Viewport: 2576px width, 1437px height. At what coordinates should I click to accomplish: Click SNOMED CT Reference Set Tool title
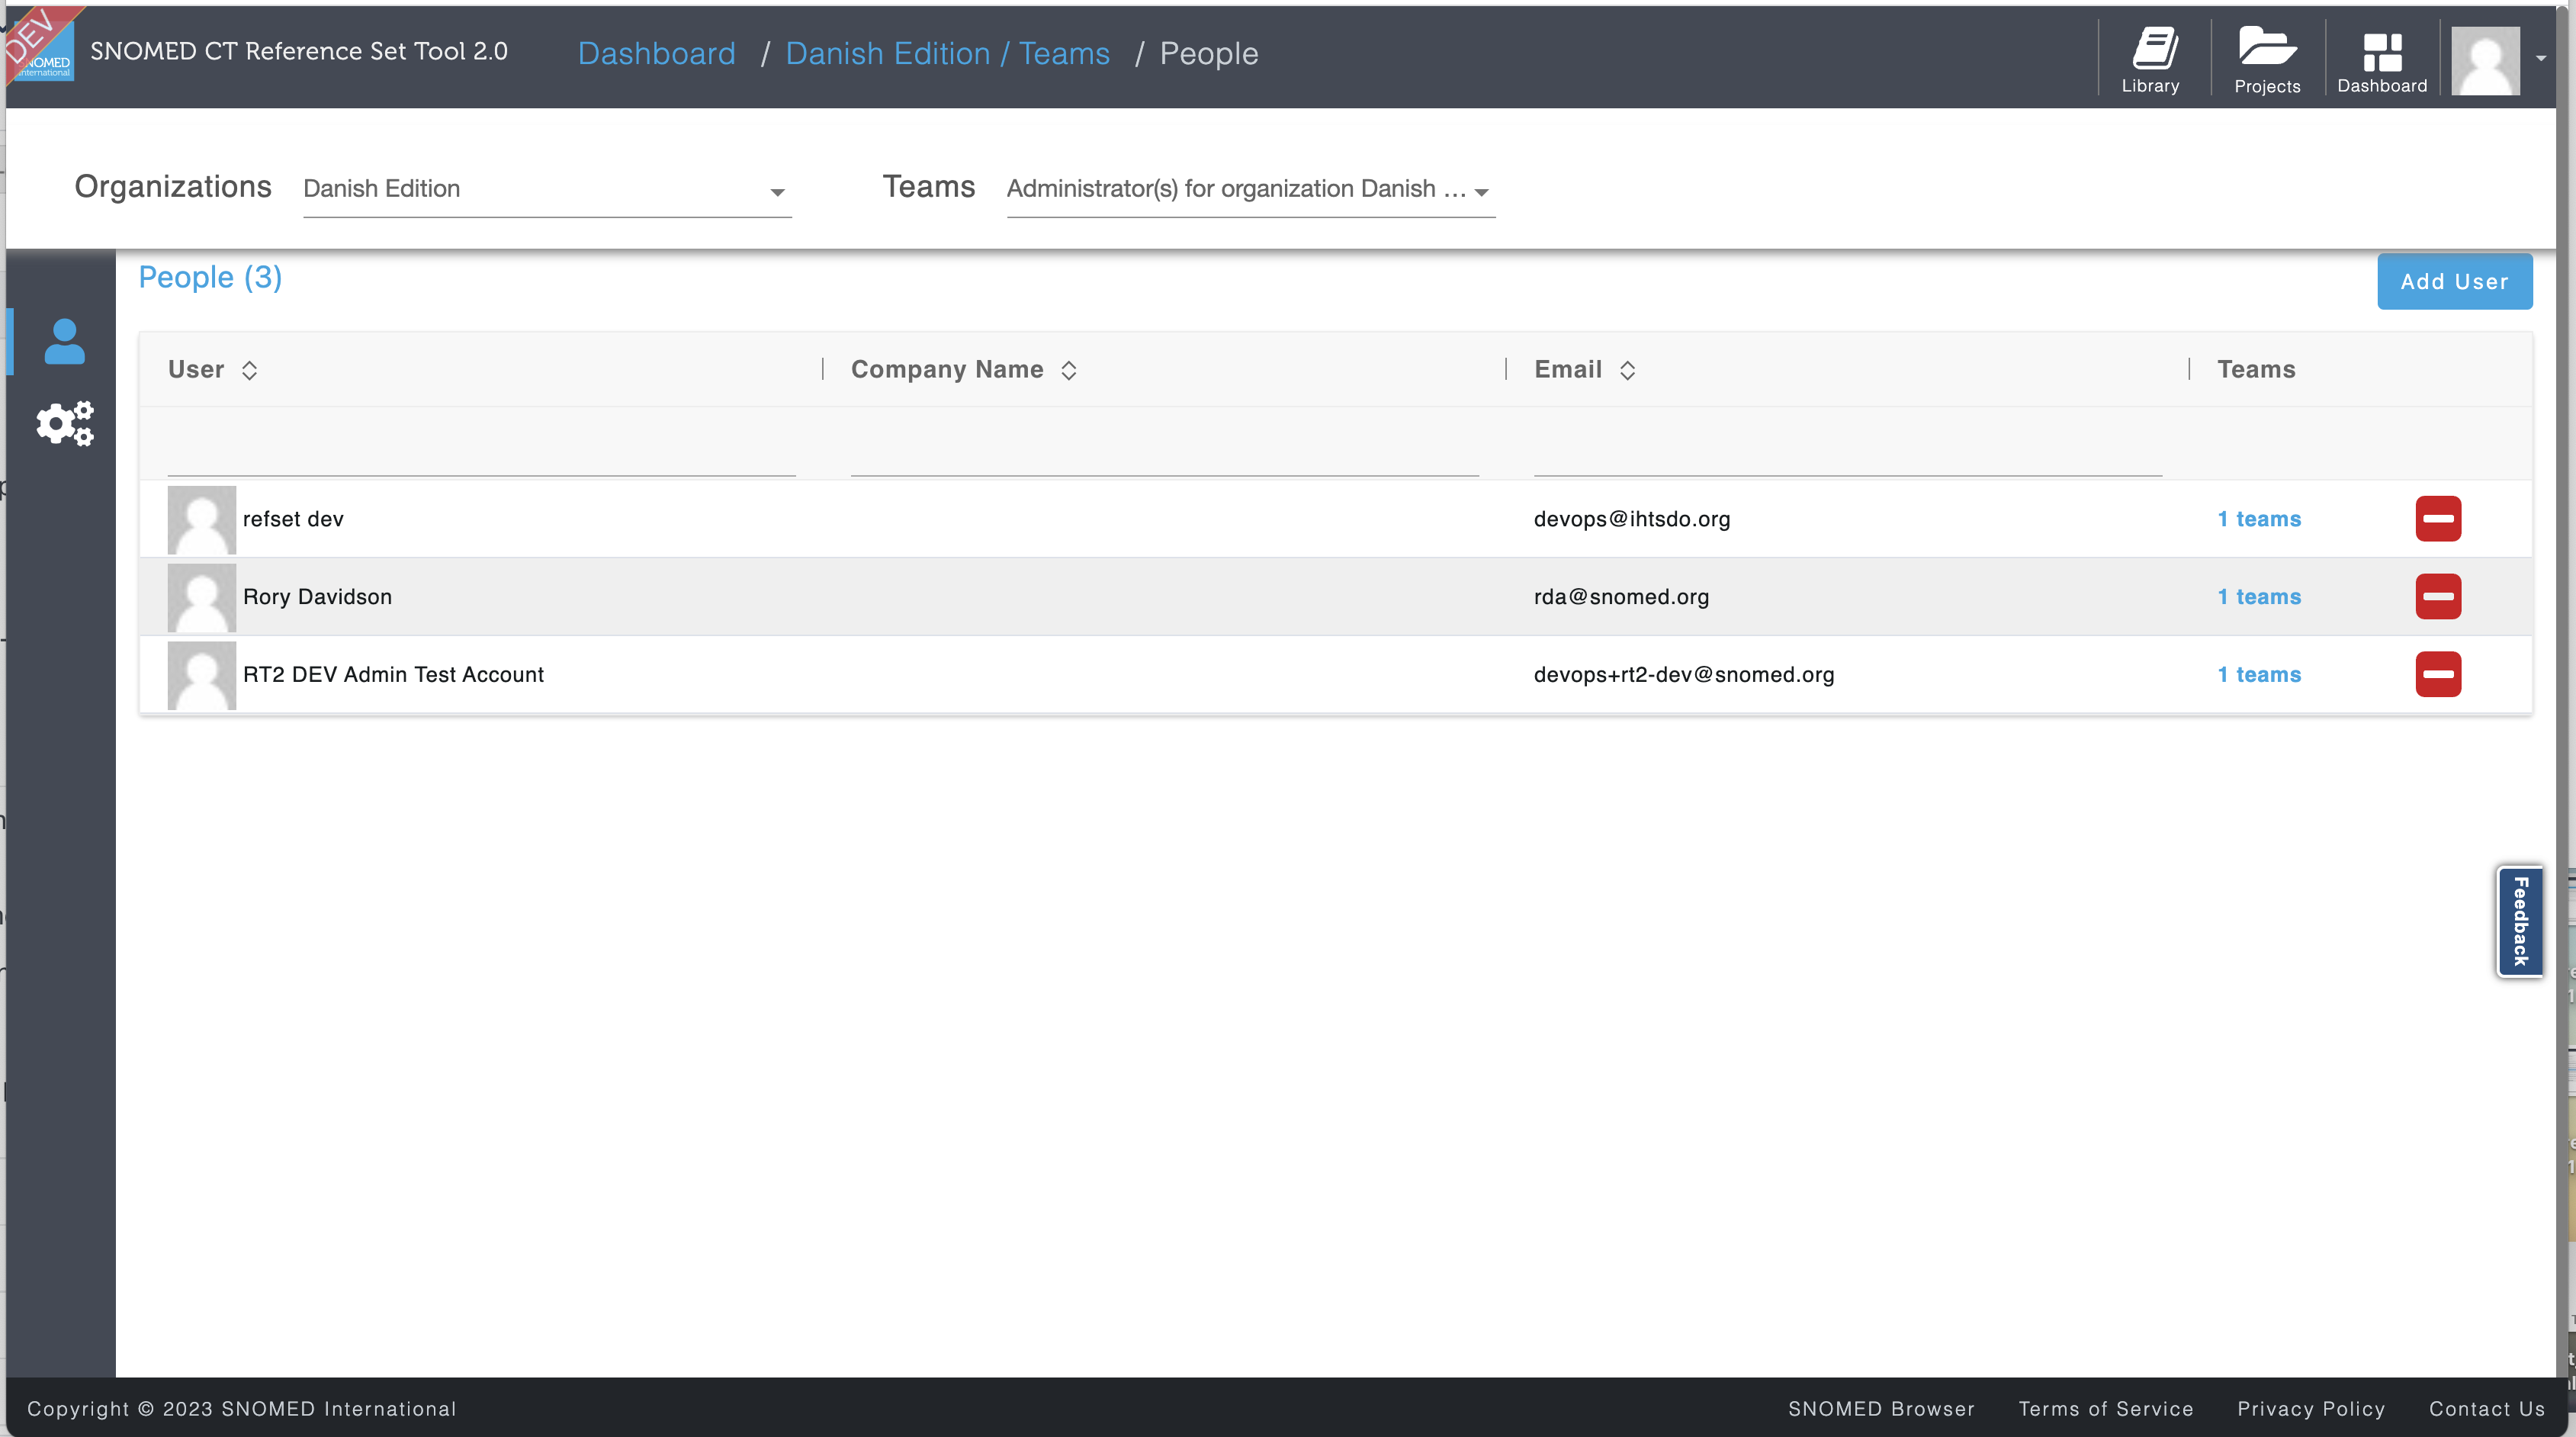click(299, 51)
